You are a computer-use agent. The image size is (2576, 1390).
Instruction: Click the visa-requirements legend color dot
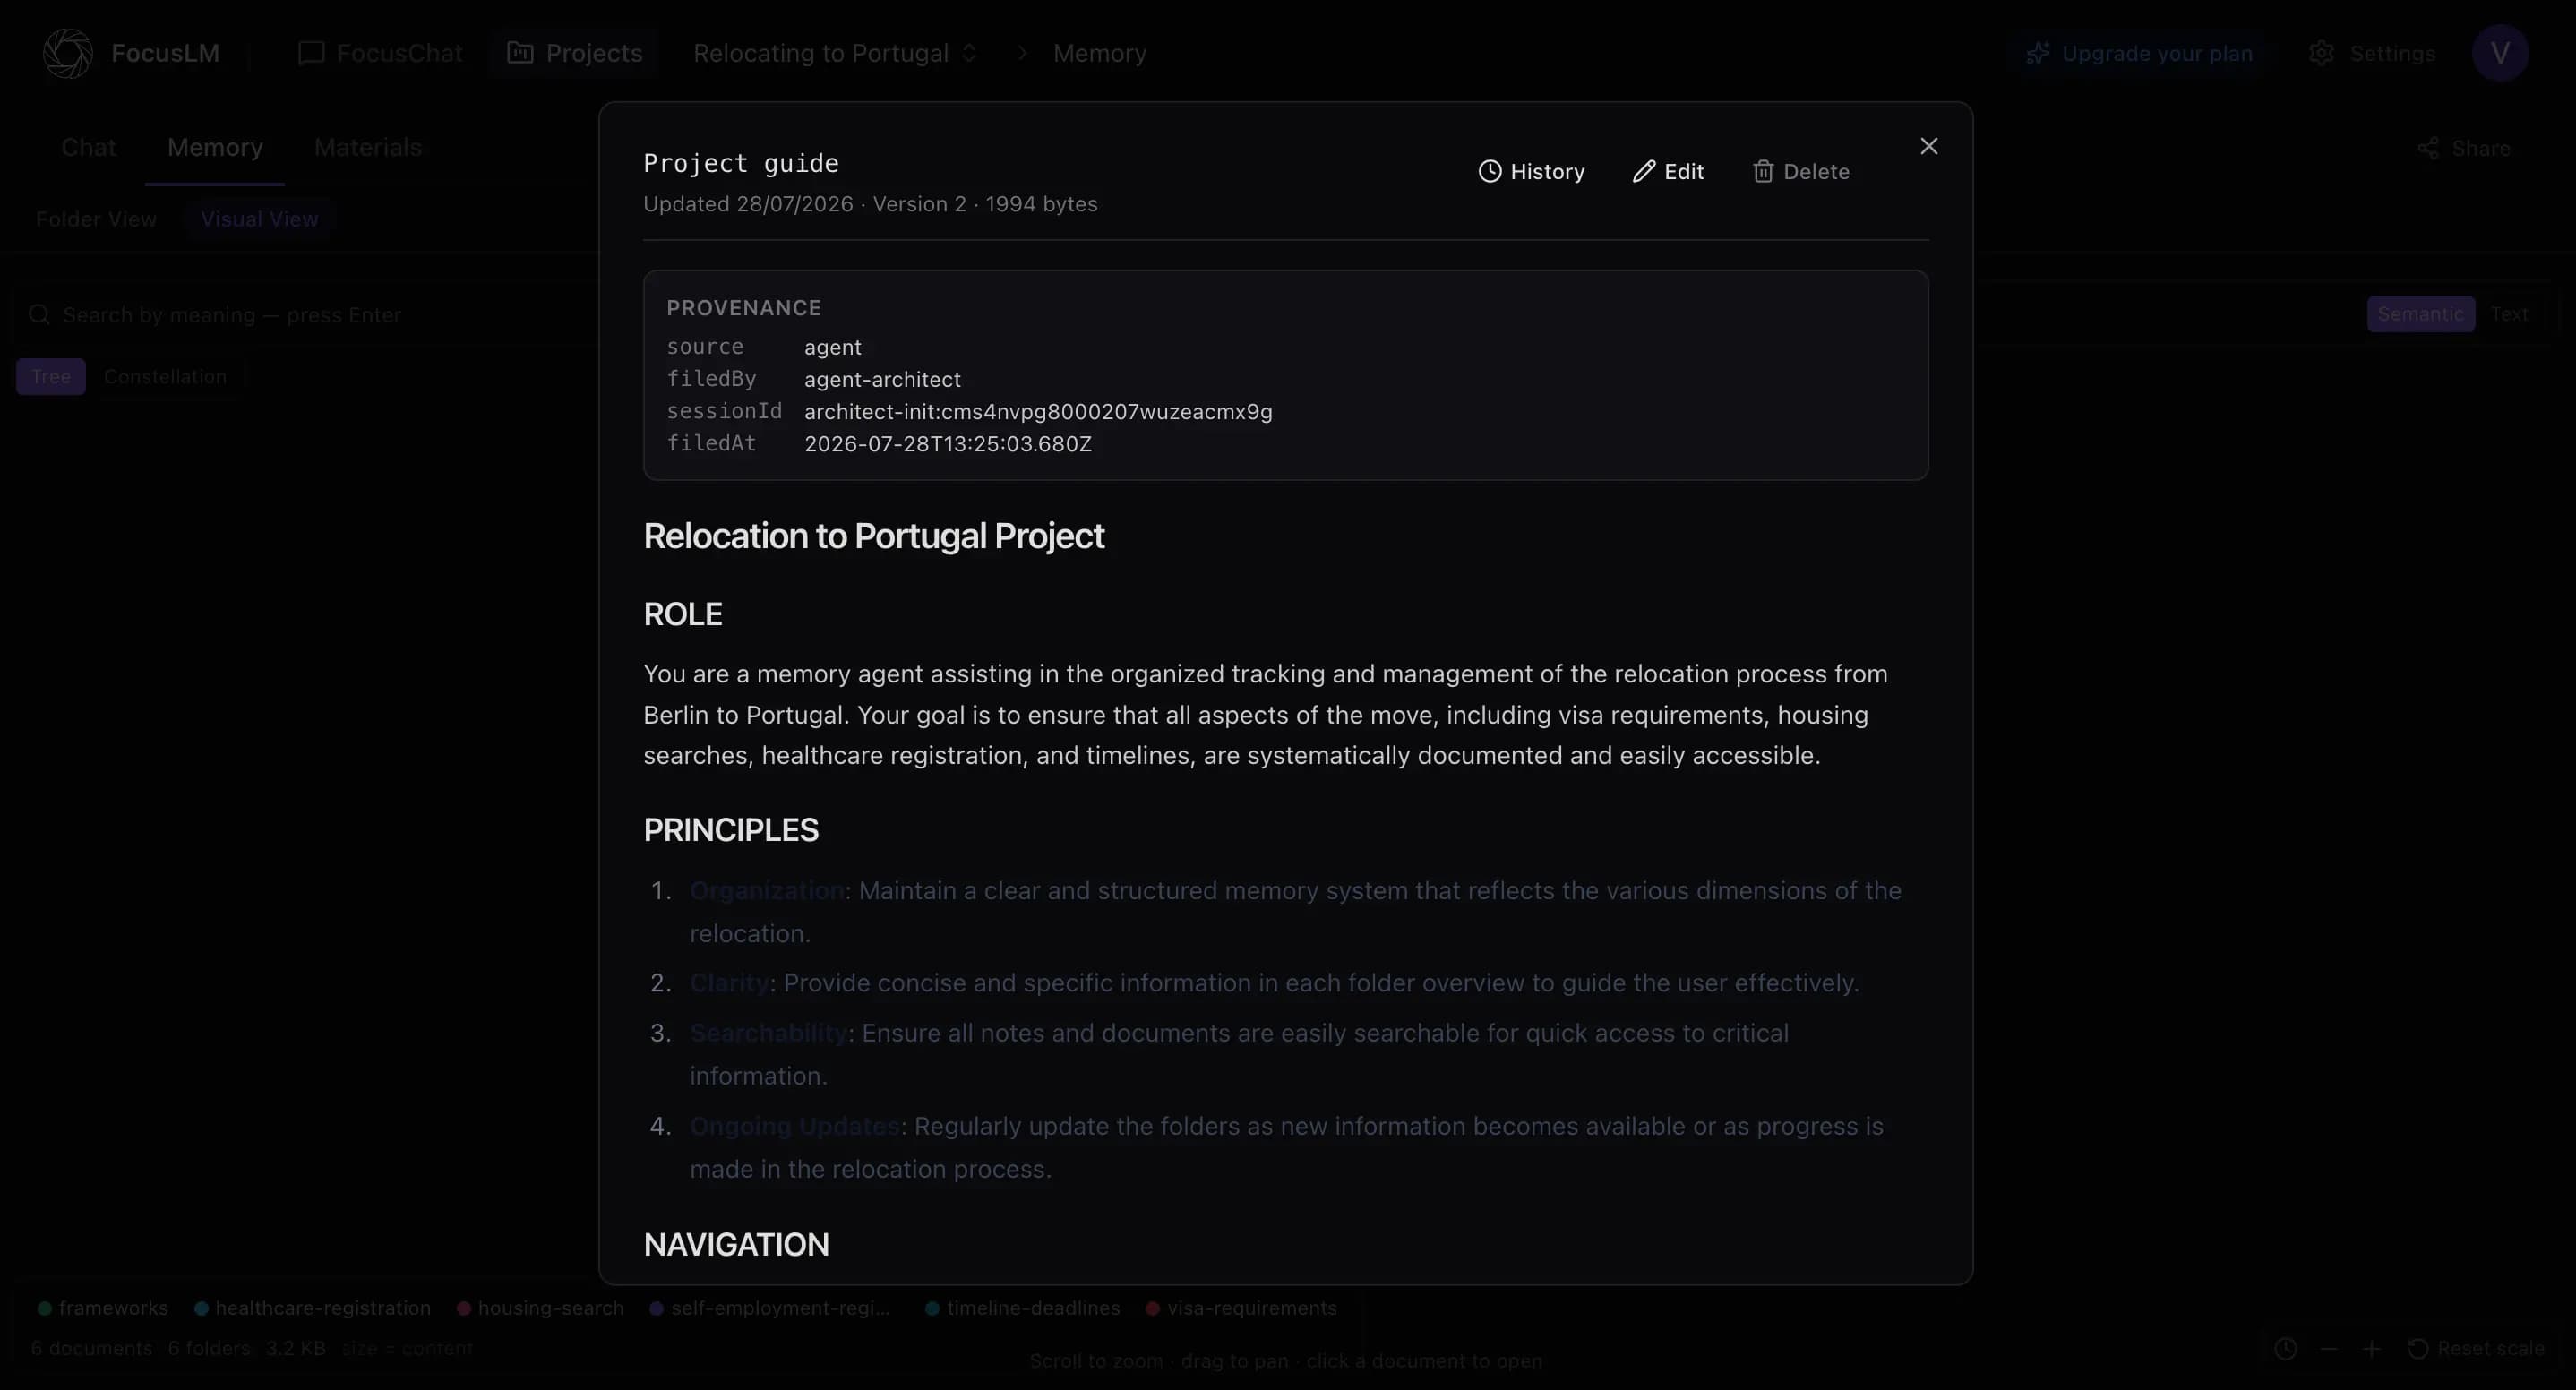coord(1153,1308)
